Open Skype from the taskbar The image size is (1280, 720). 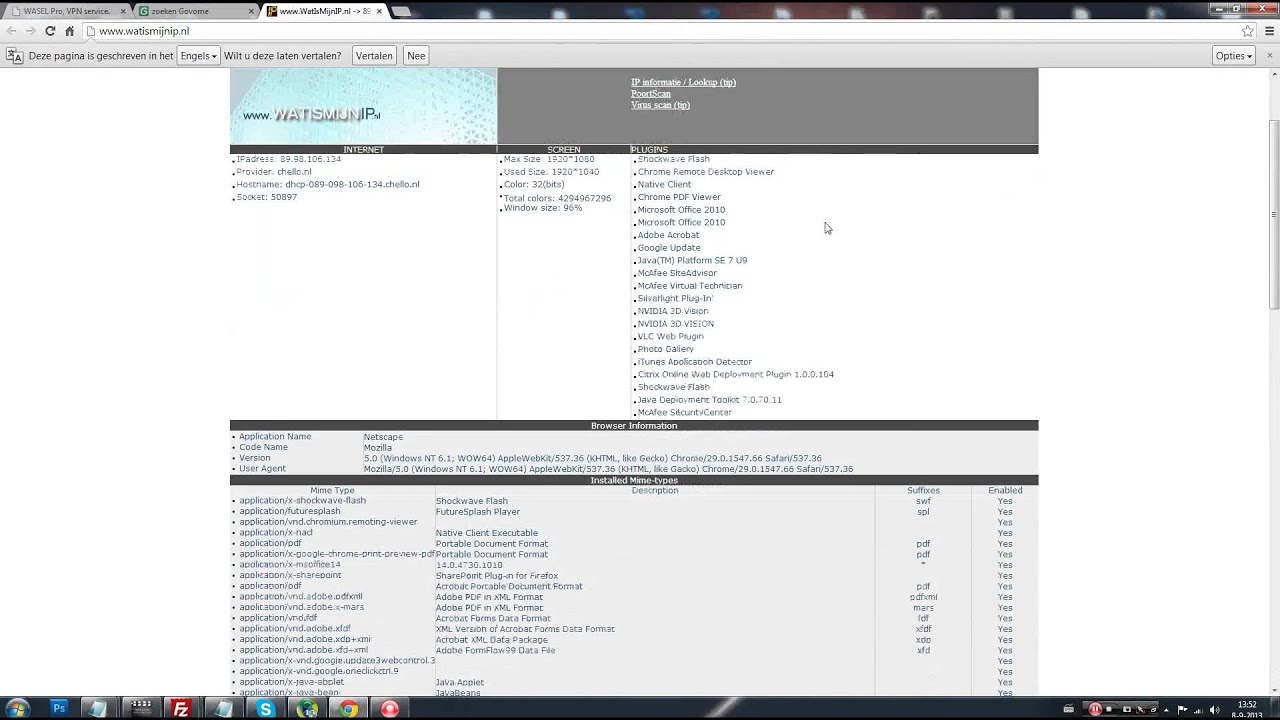[x=265, y=709]
